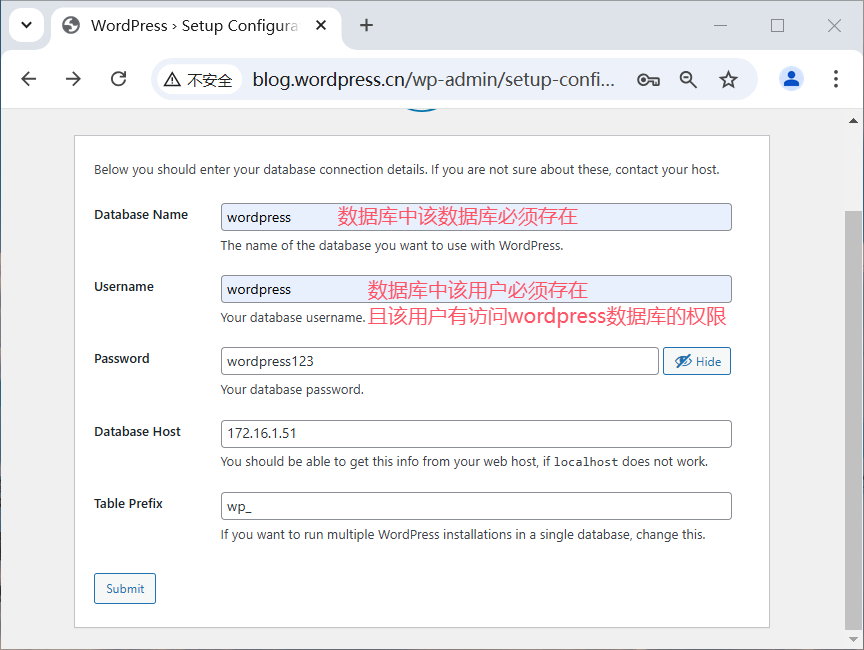Click the localhost hint text
This screenshot has height=650, width=864.
click(x=464, y=462)
